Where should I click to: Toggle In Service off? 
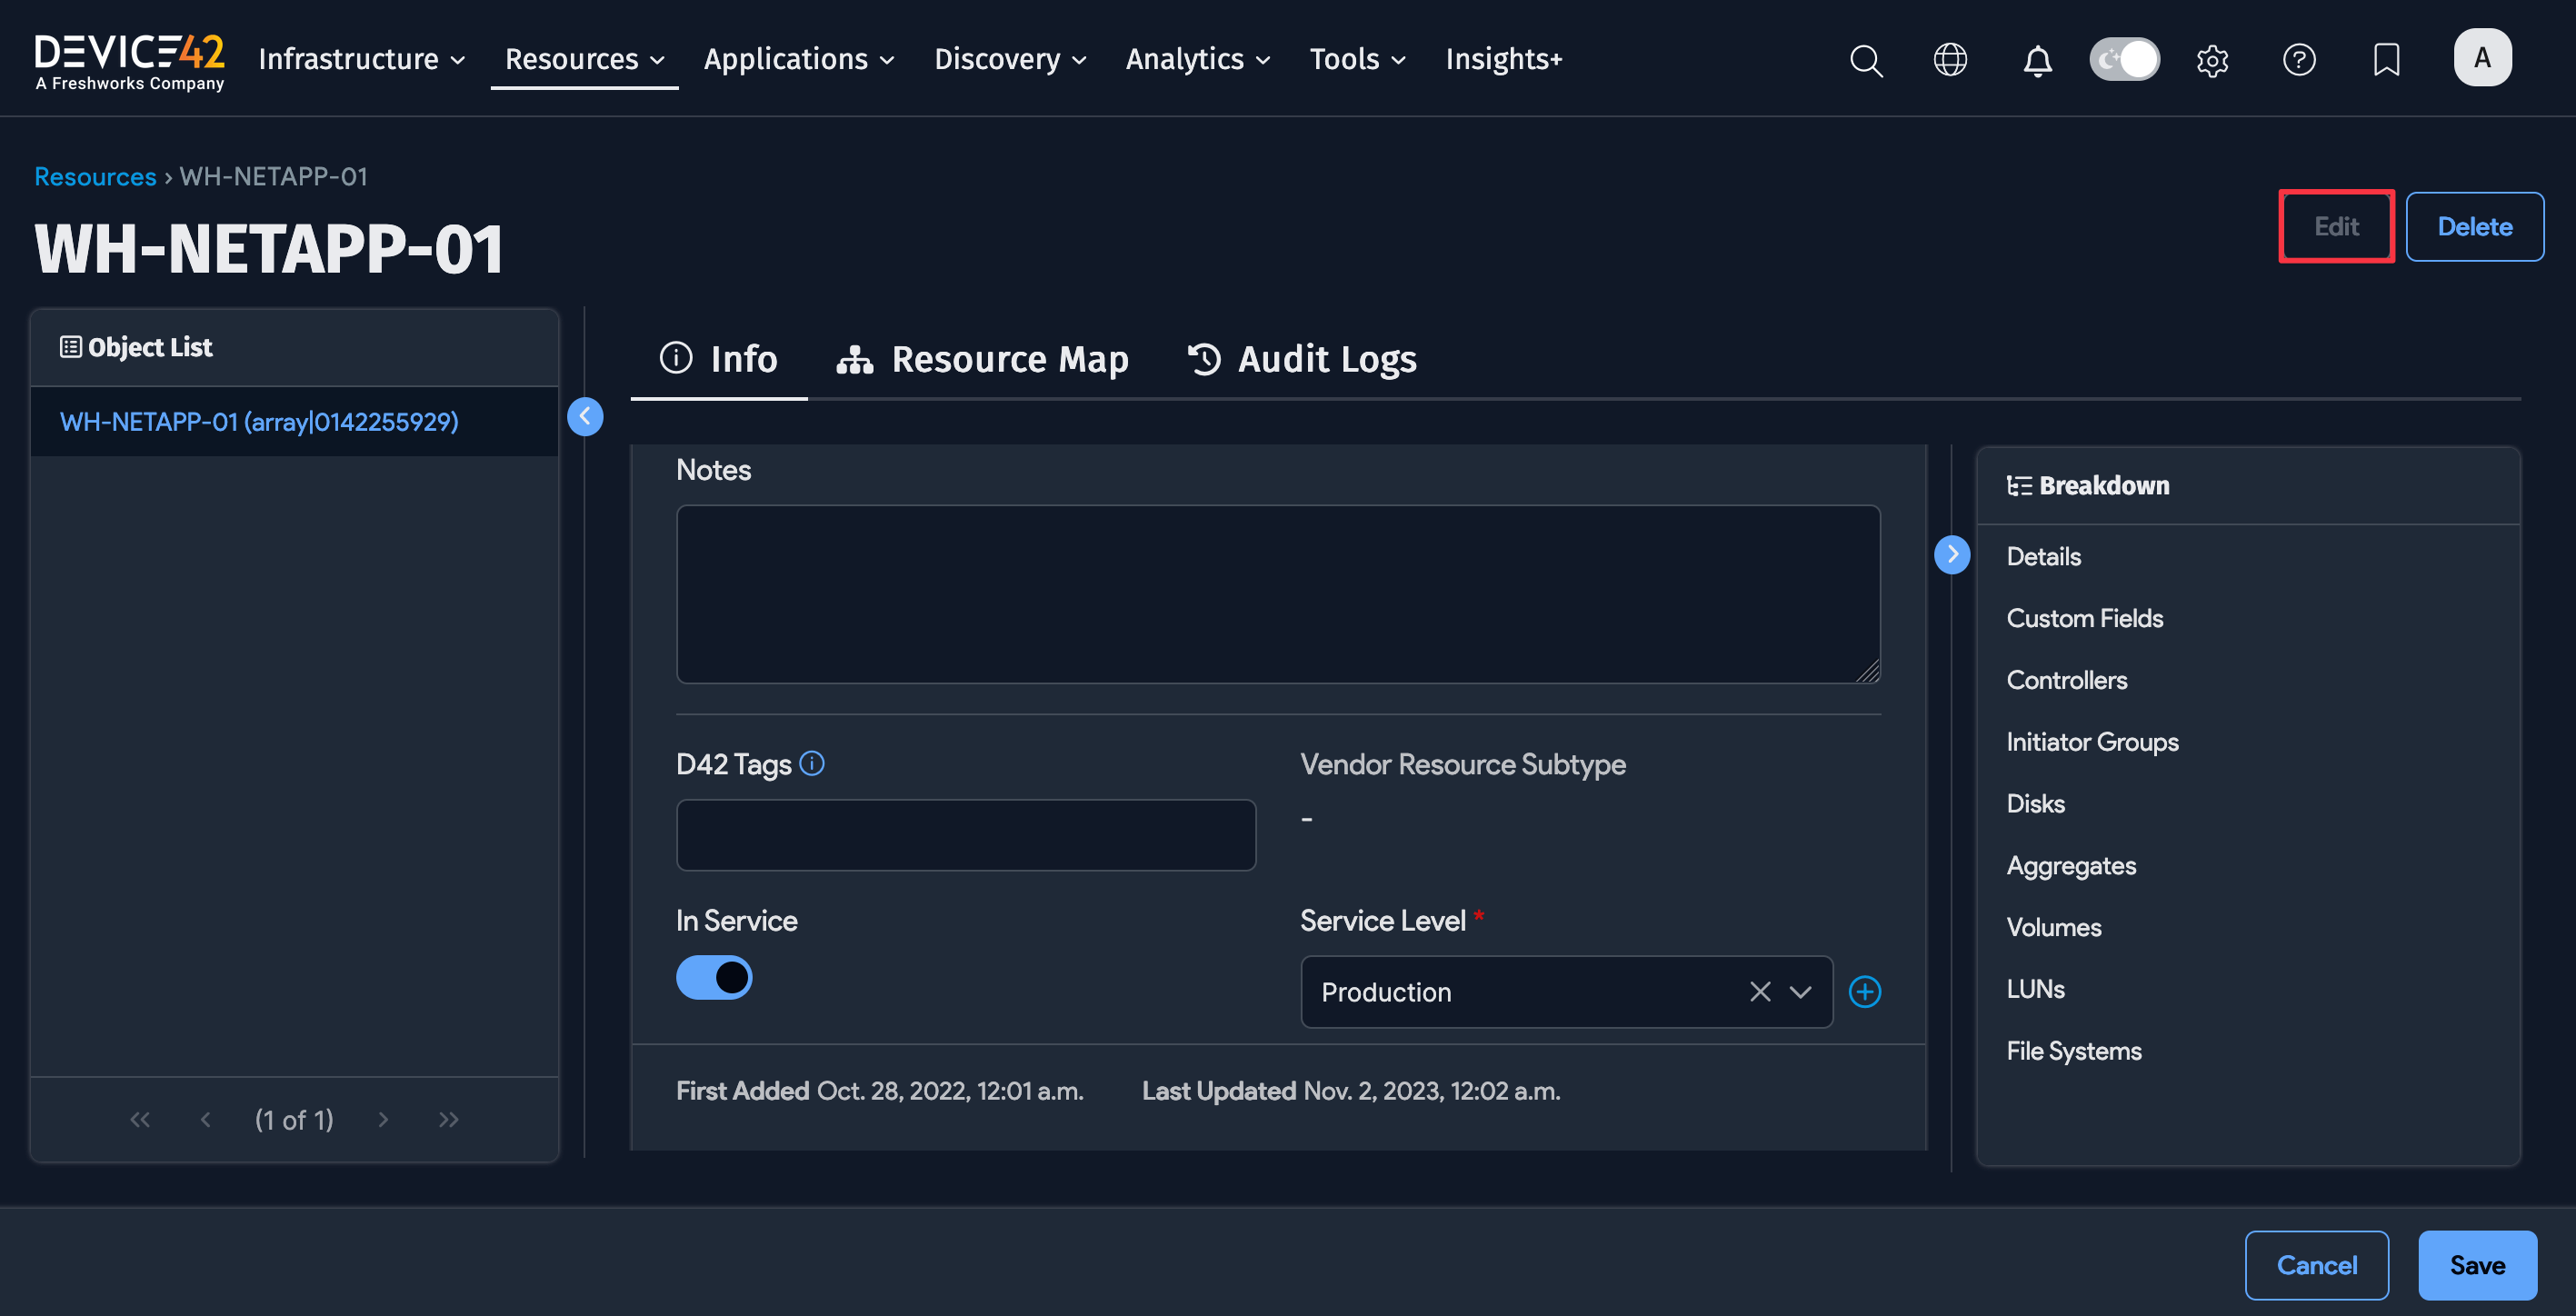point(714,977)
